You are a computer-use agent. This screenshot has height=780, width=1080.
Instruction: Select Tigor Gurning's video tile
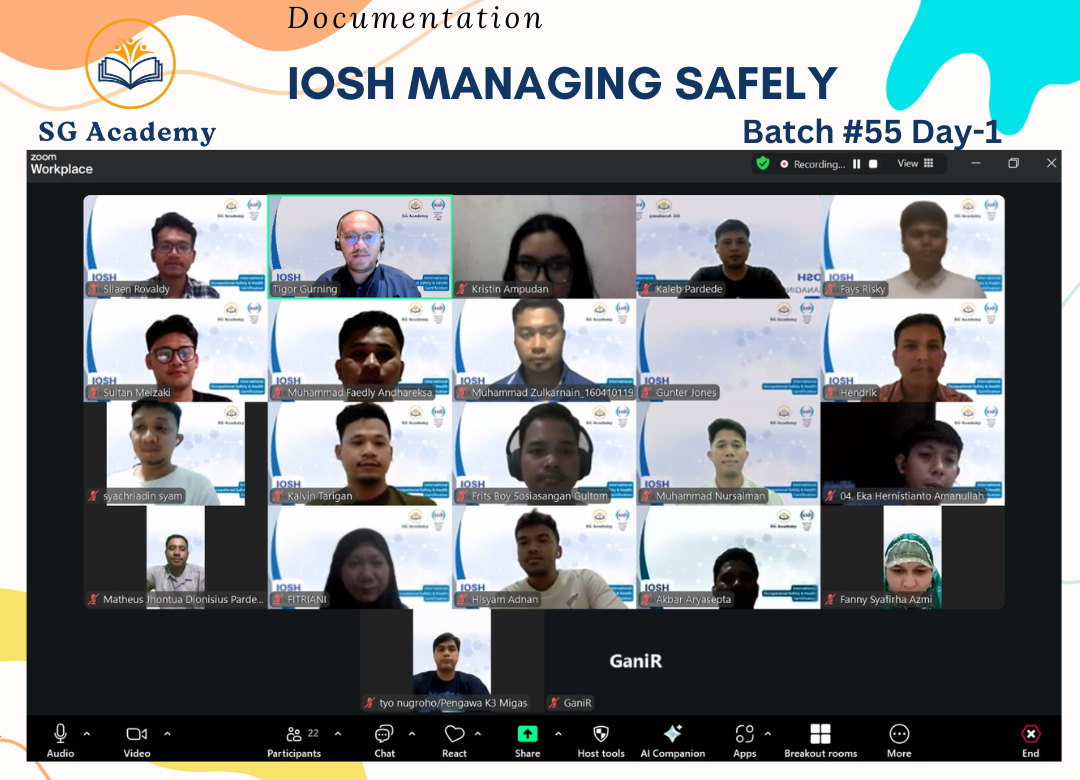360,246
